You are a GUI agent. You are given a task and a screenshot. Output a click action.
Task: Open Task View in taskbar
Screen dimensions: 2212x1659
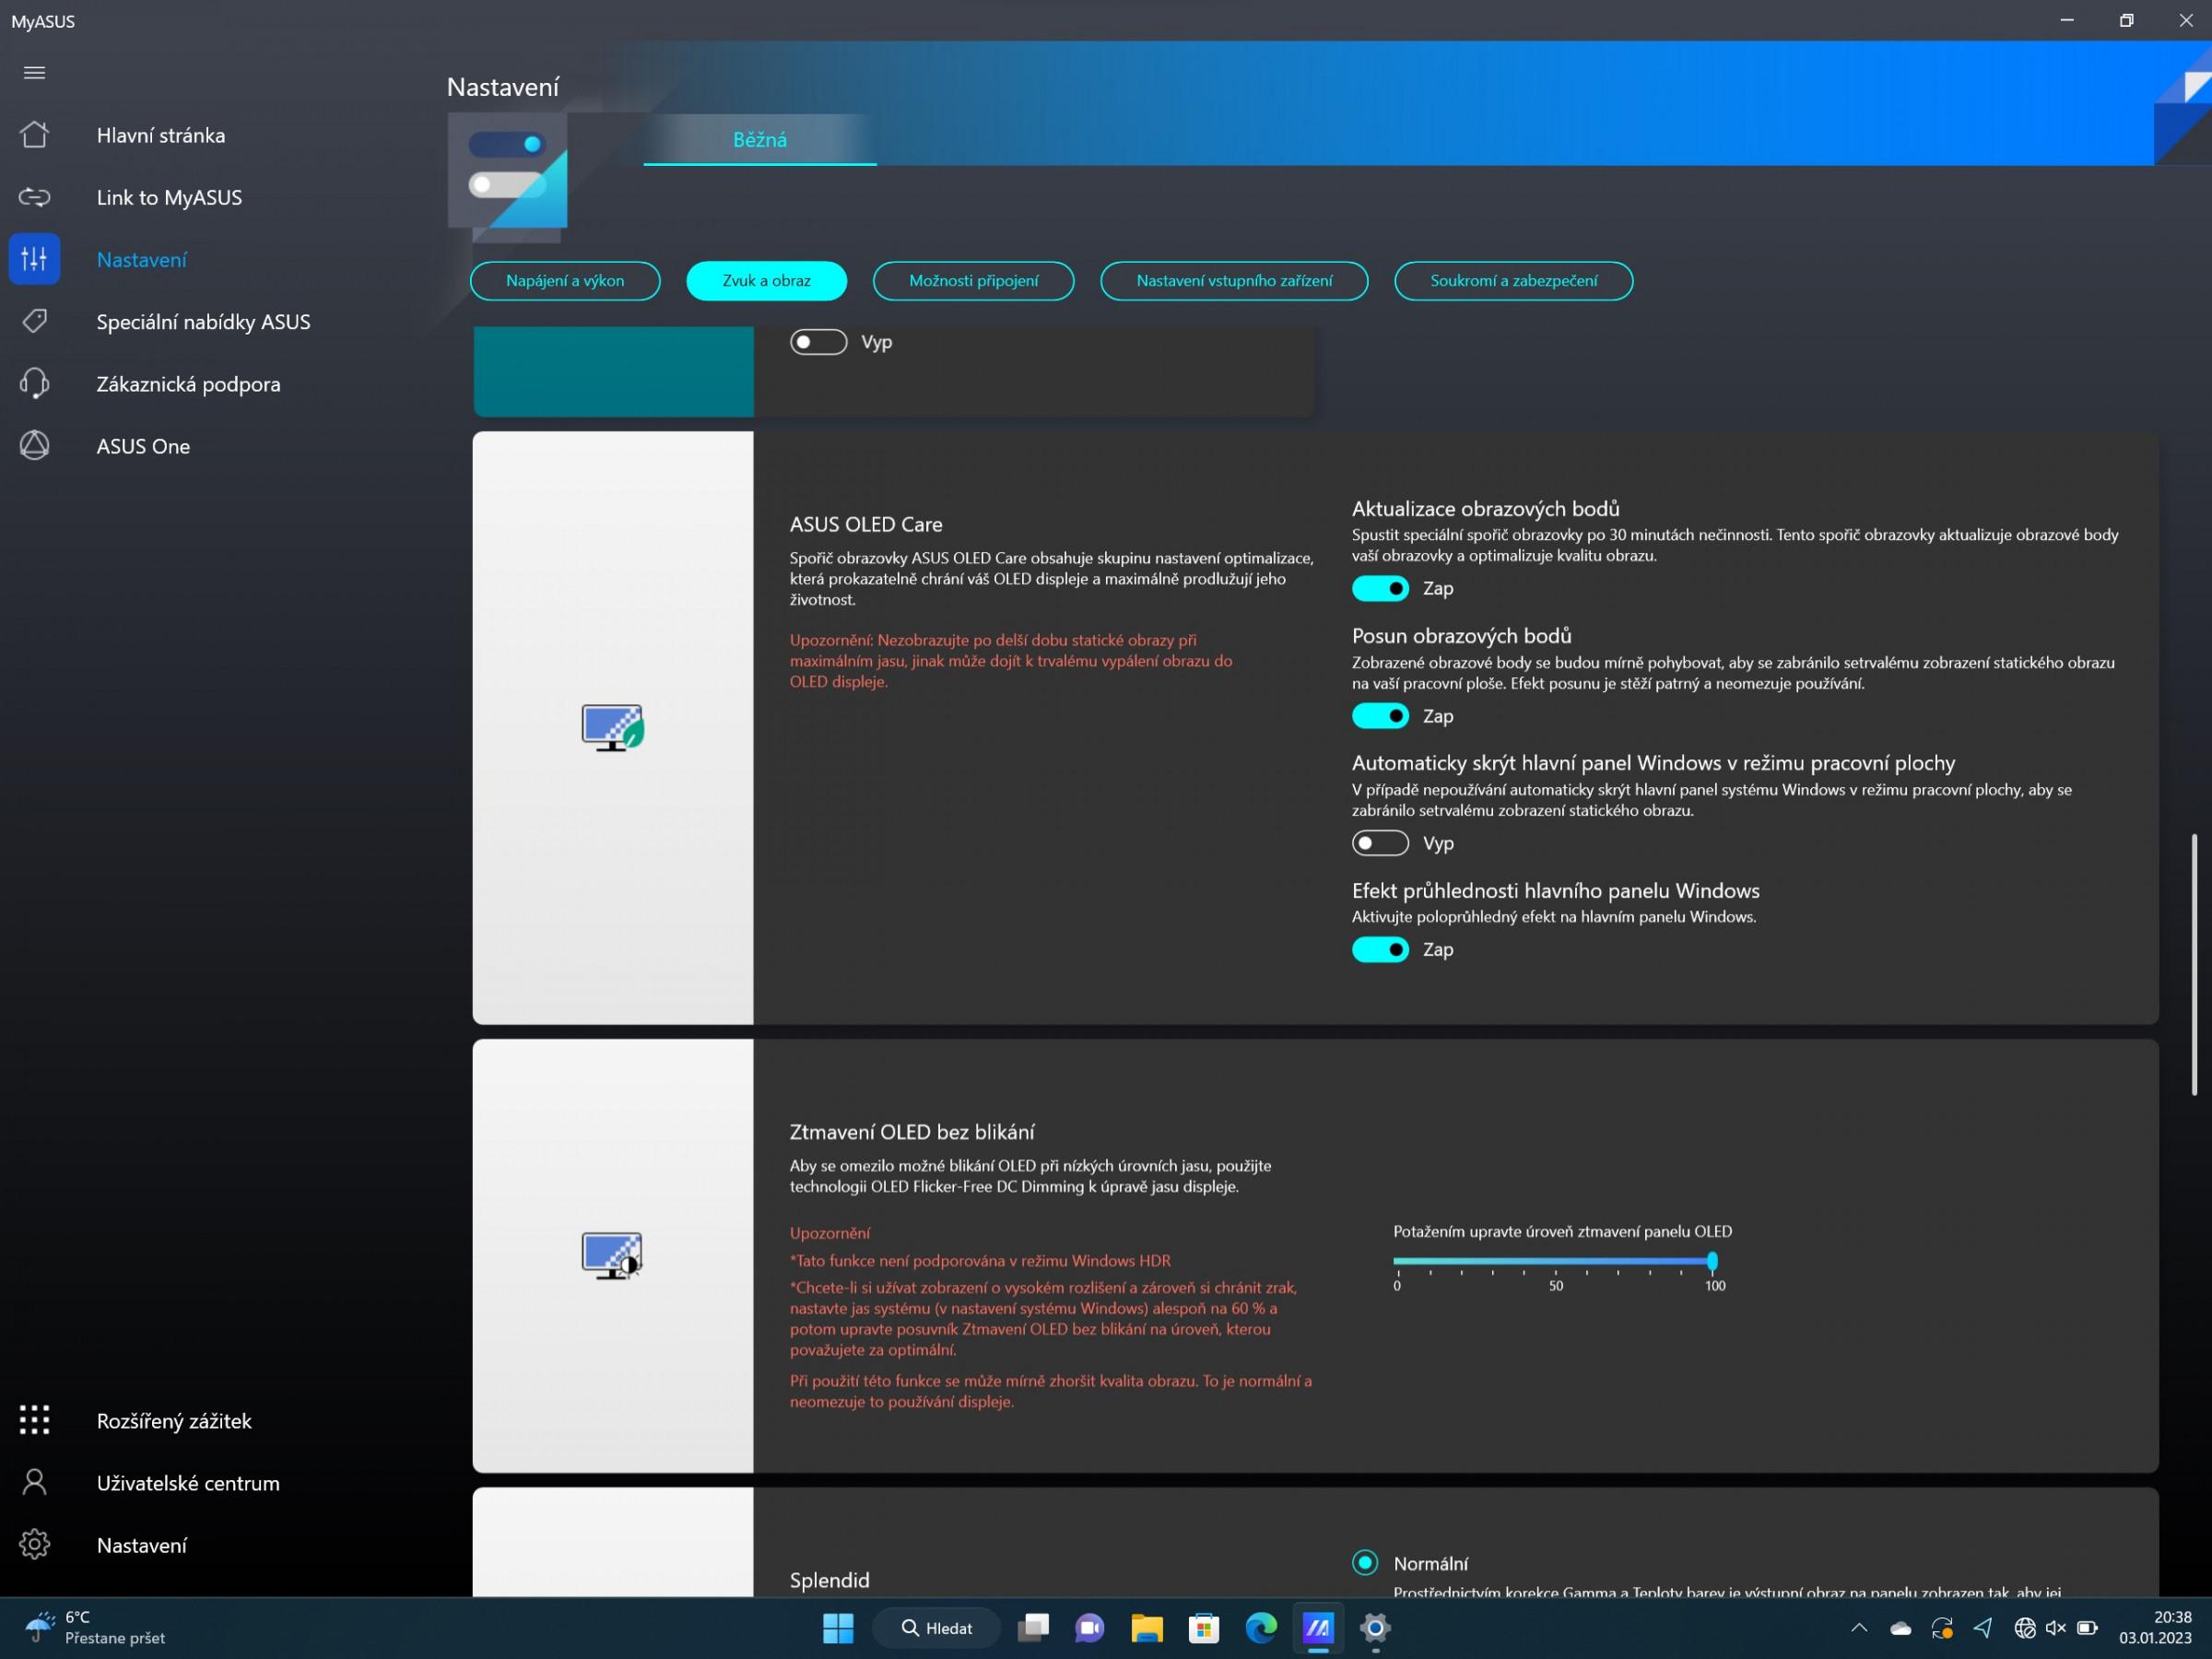tap(1033, 1628)
